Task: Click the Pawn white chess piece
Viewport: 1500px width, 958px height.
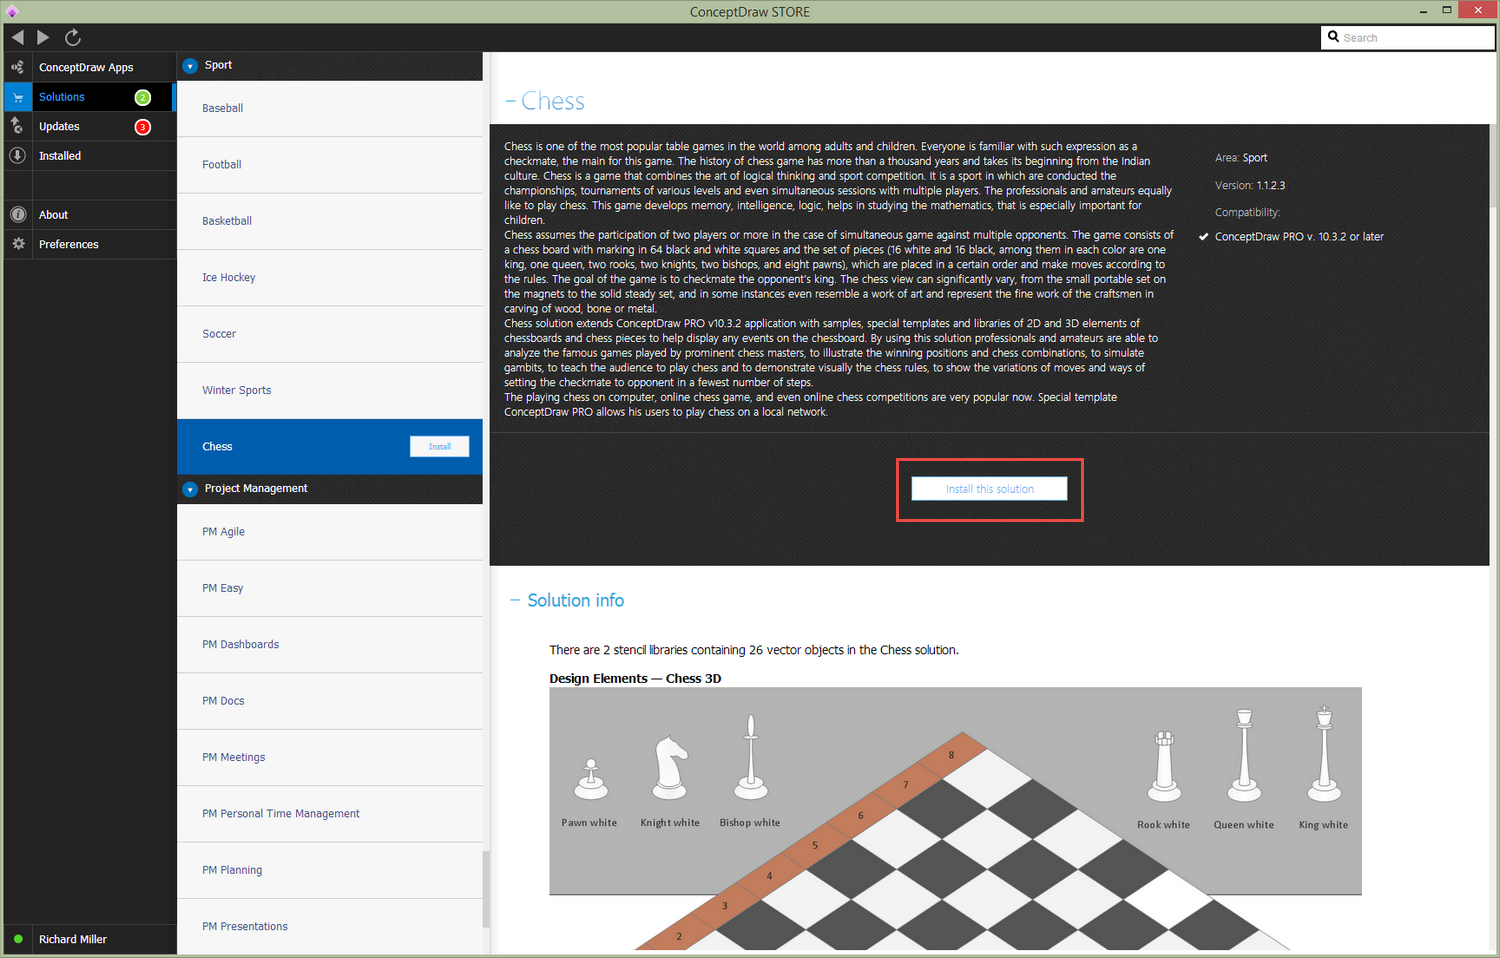Action: (591, 779)
